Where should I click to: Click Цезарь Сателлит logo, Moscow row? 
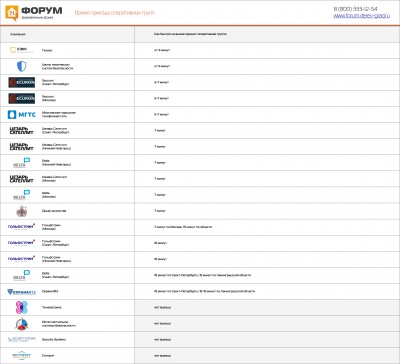22,179
